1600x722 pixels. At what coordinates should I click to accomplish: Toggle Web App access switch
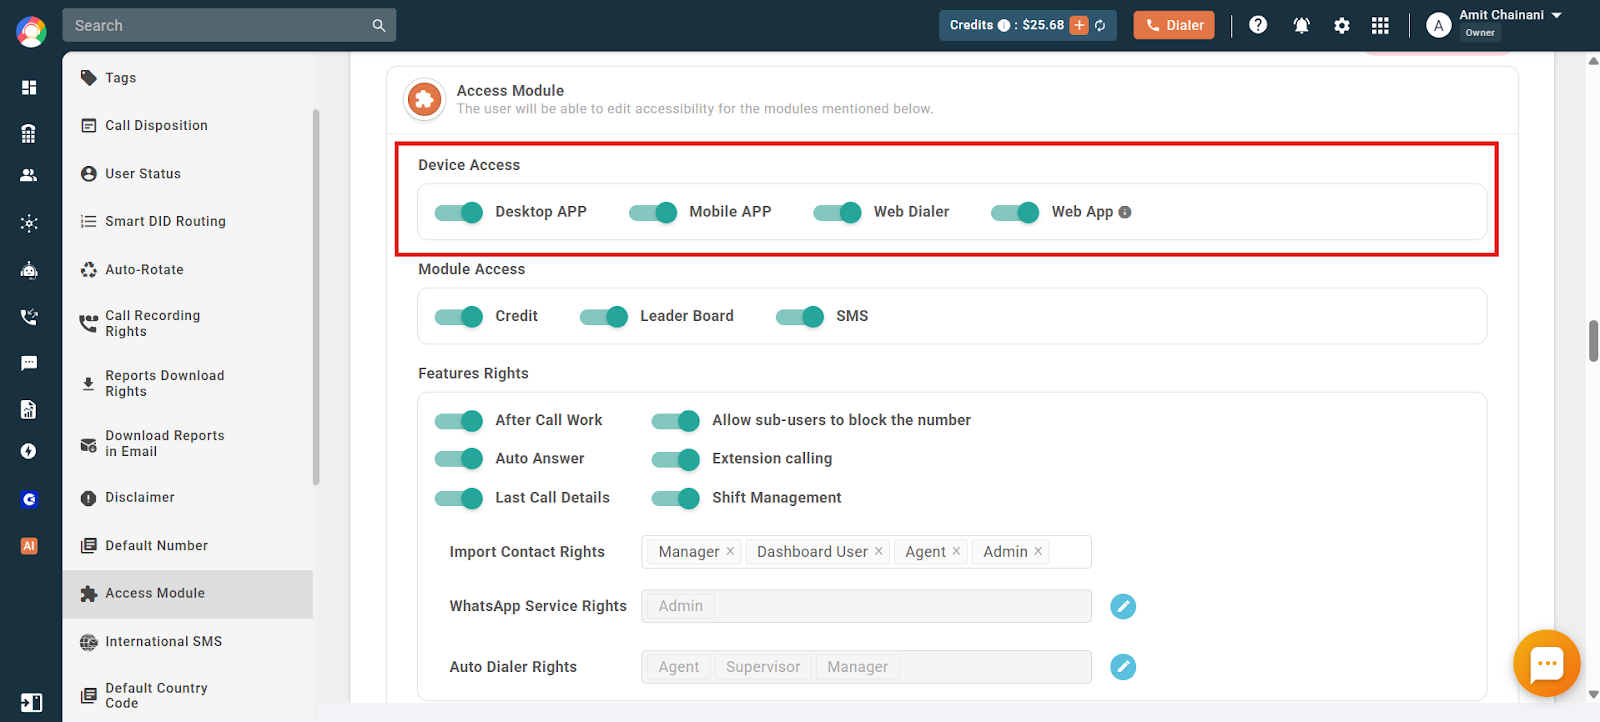[x=1015, y=212]
